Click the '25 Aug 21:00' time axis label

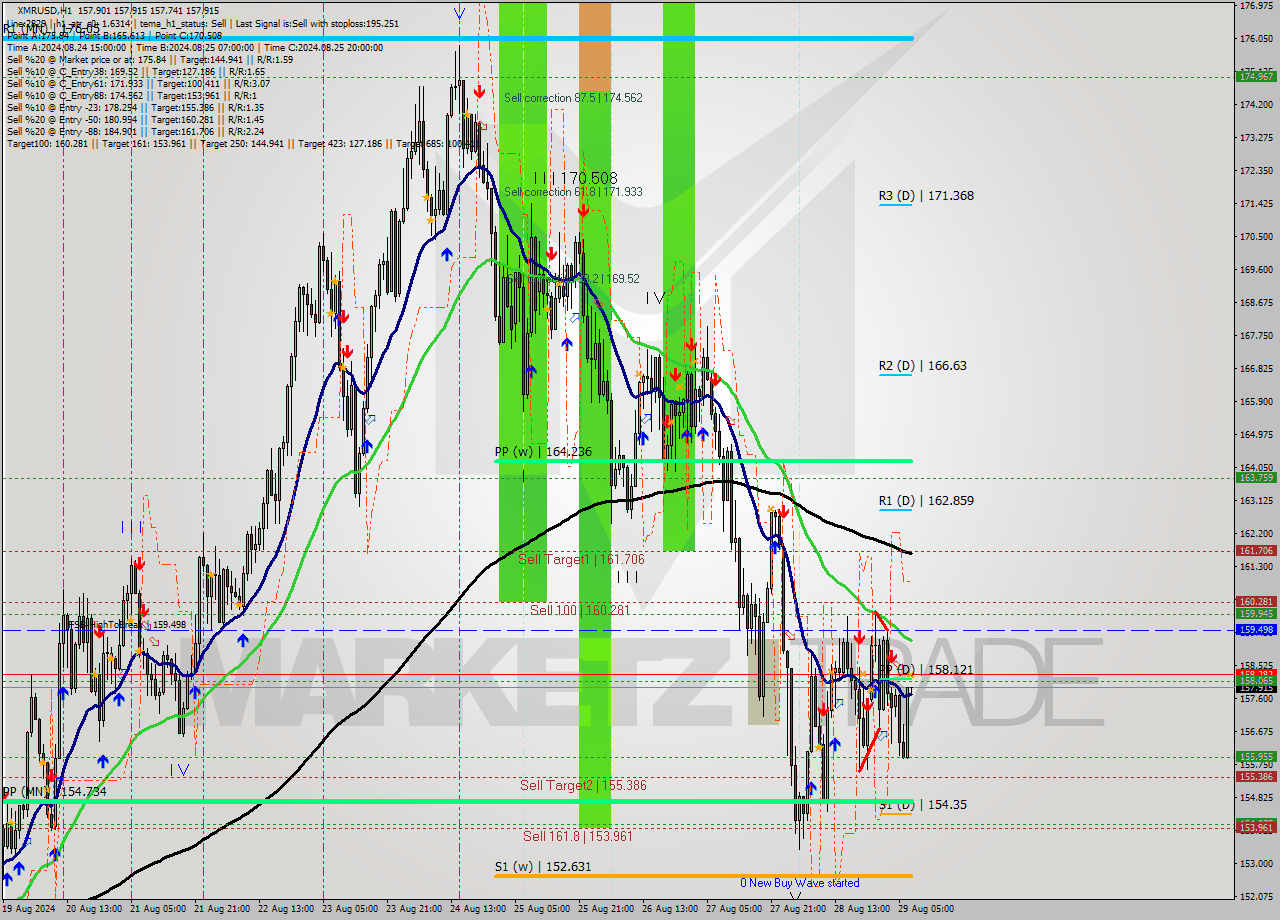click(x=604, y=909)
